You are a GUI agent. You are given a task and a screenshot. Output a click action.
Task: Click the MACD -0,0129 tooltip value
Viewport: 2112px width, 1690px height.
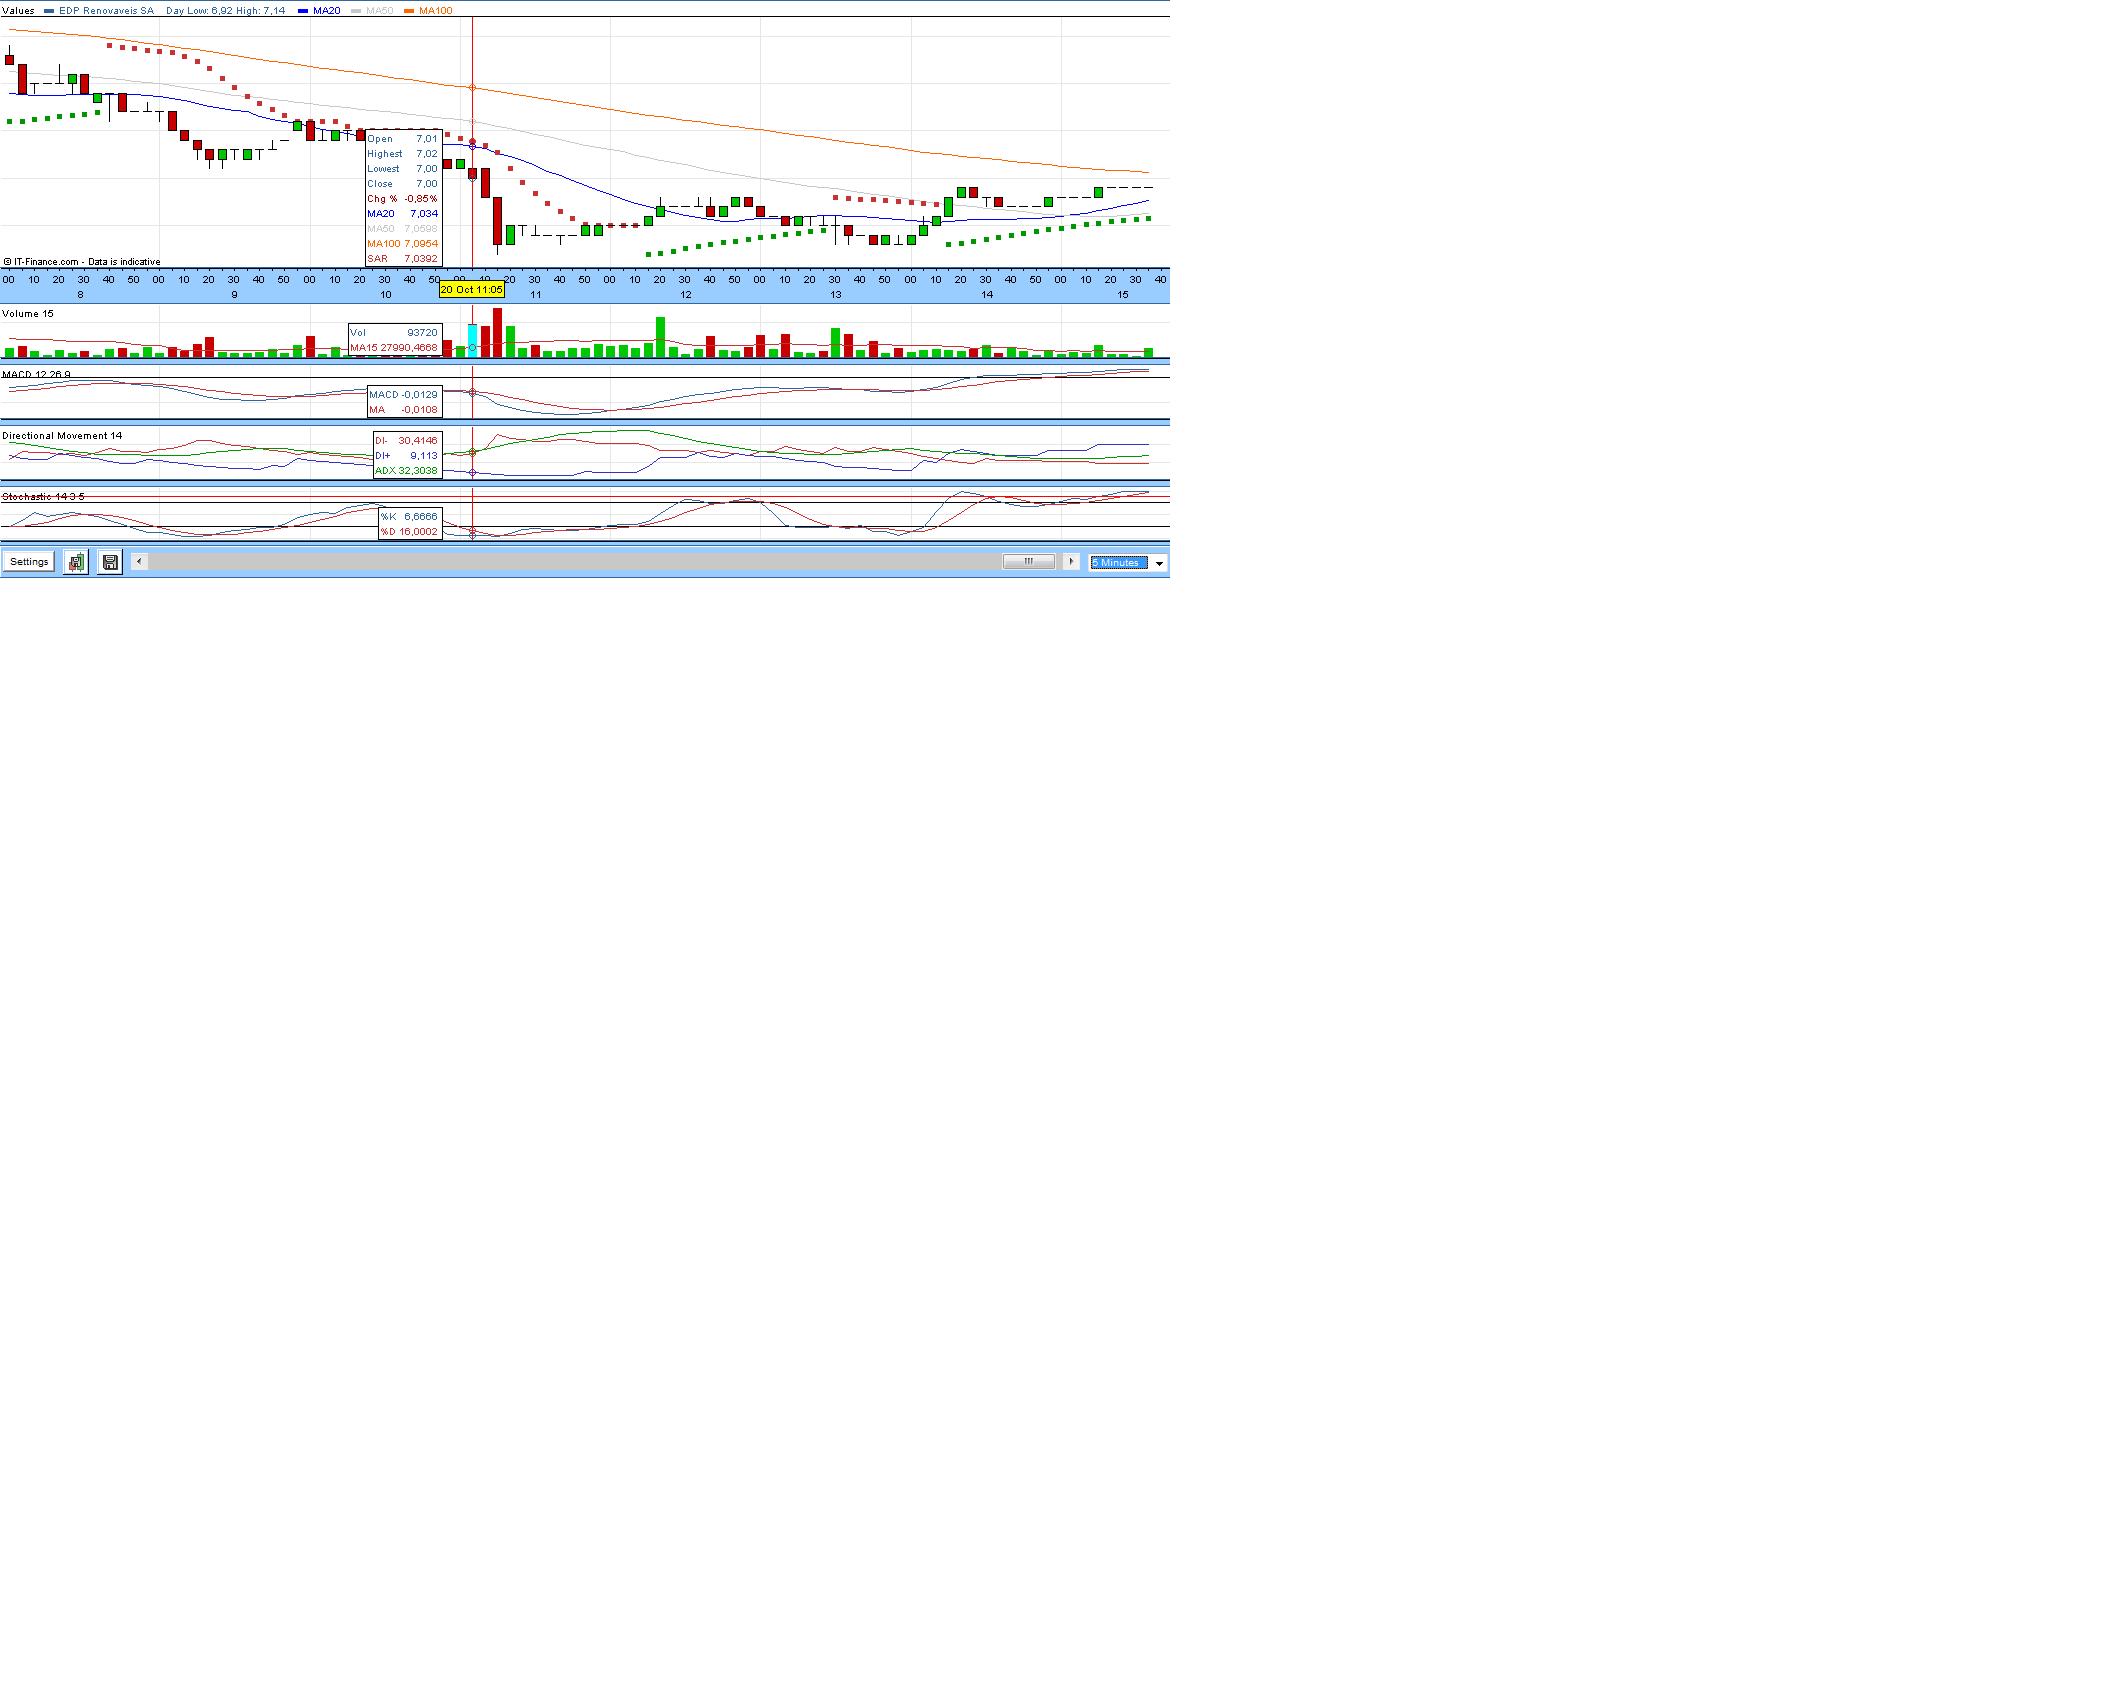pyautogui.click(x=404, y=395)
